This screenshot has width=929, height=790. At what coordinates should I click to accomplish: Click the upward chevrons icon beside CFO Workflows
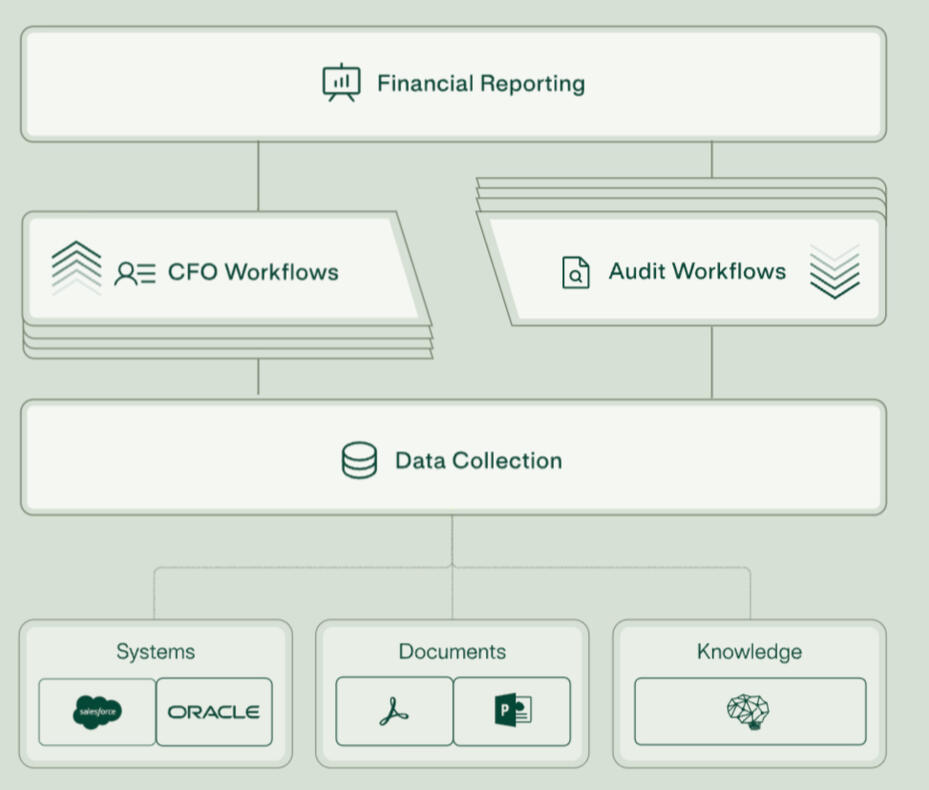(77, 268)
